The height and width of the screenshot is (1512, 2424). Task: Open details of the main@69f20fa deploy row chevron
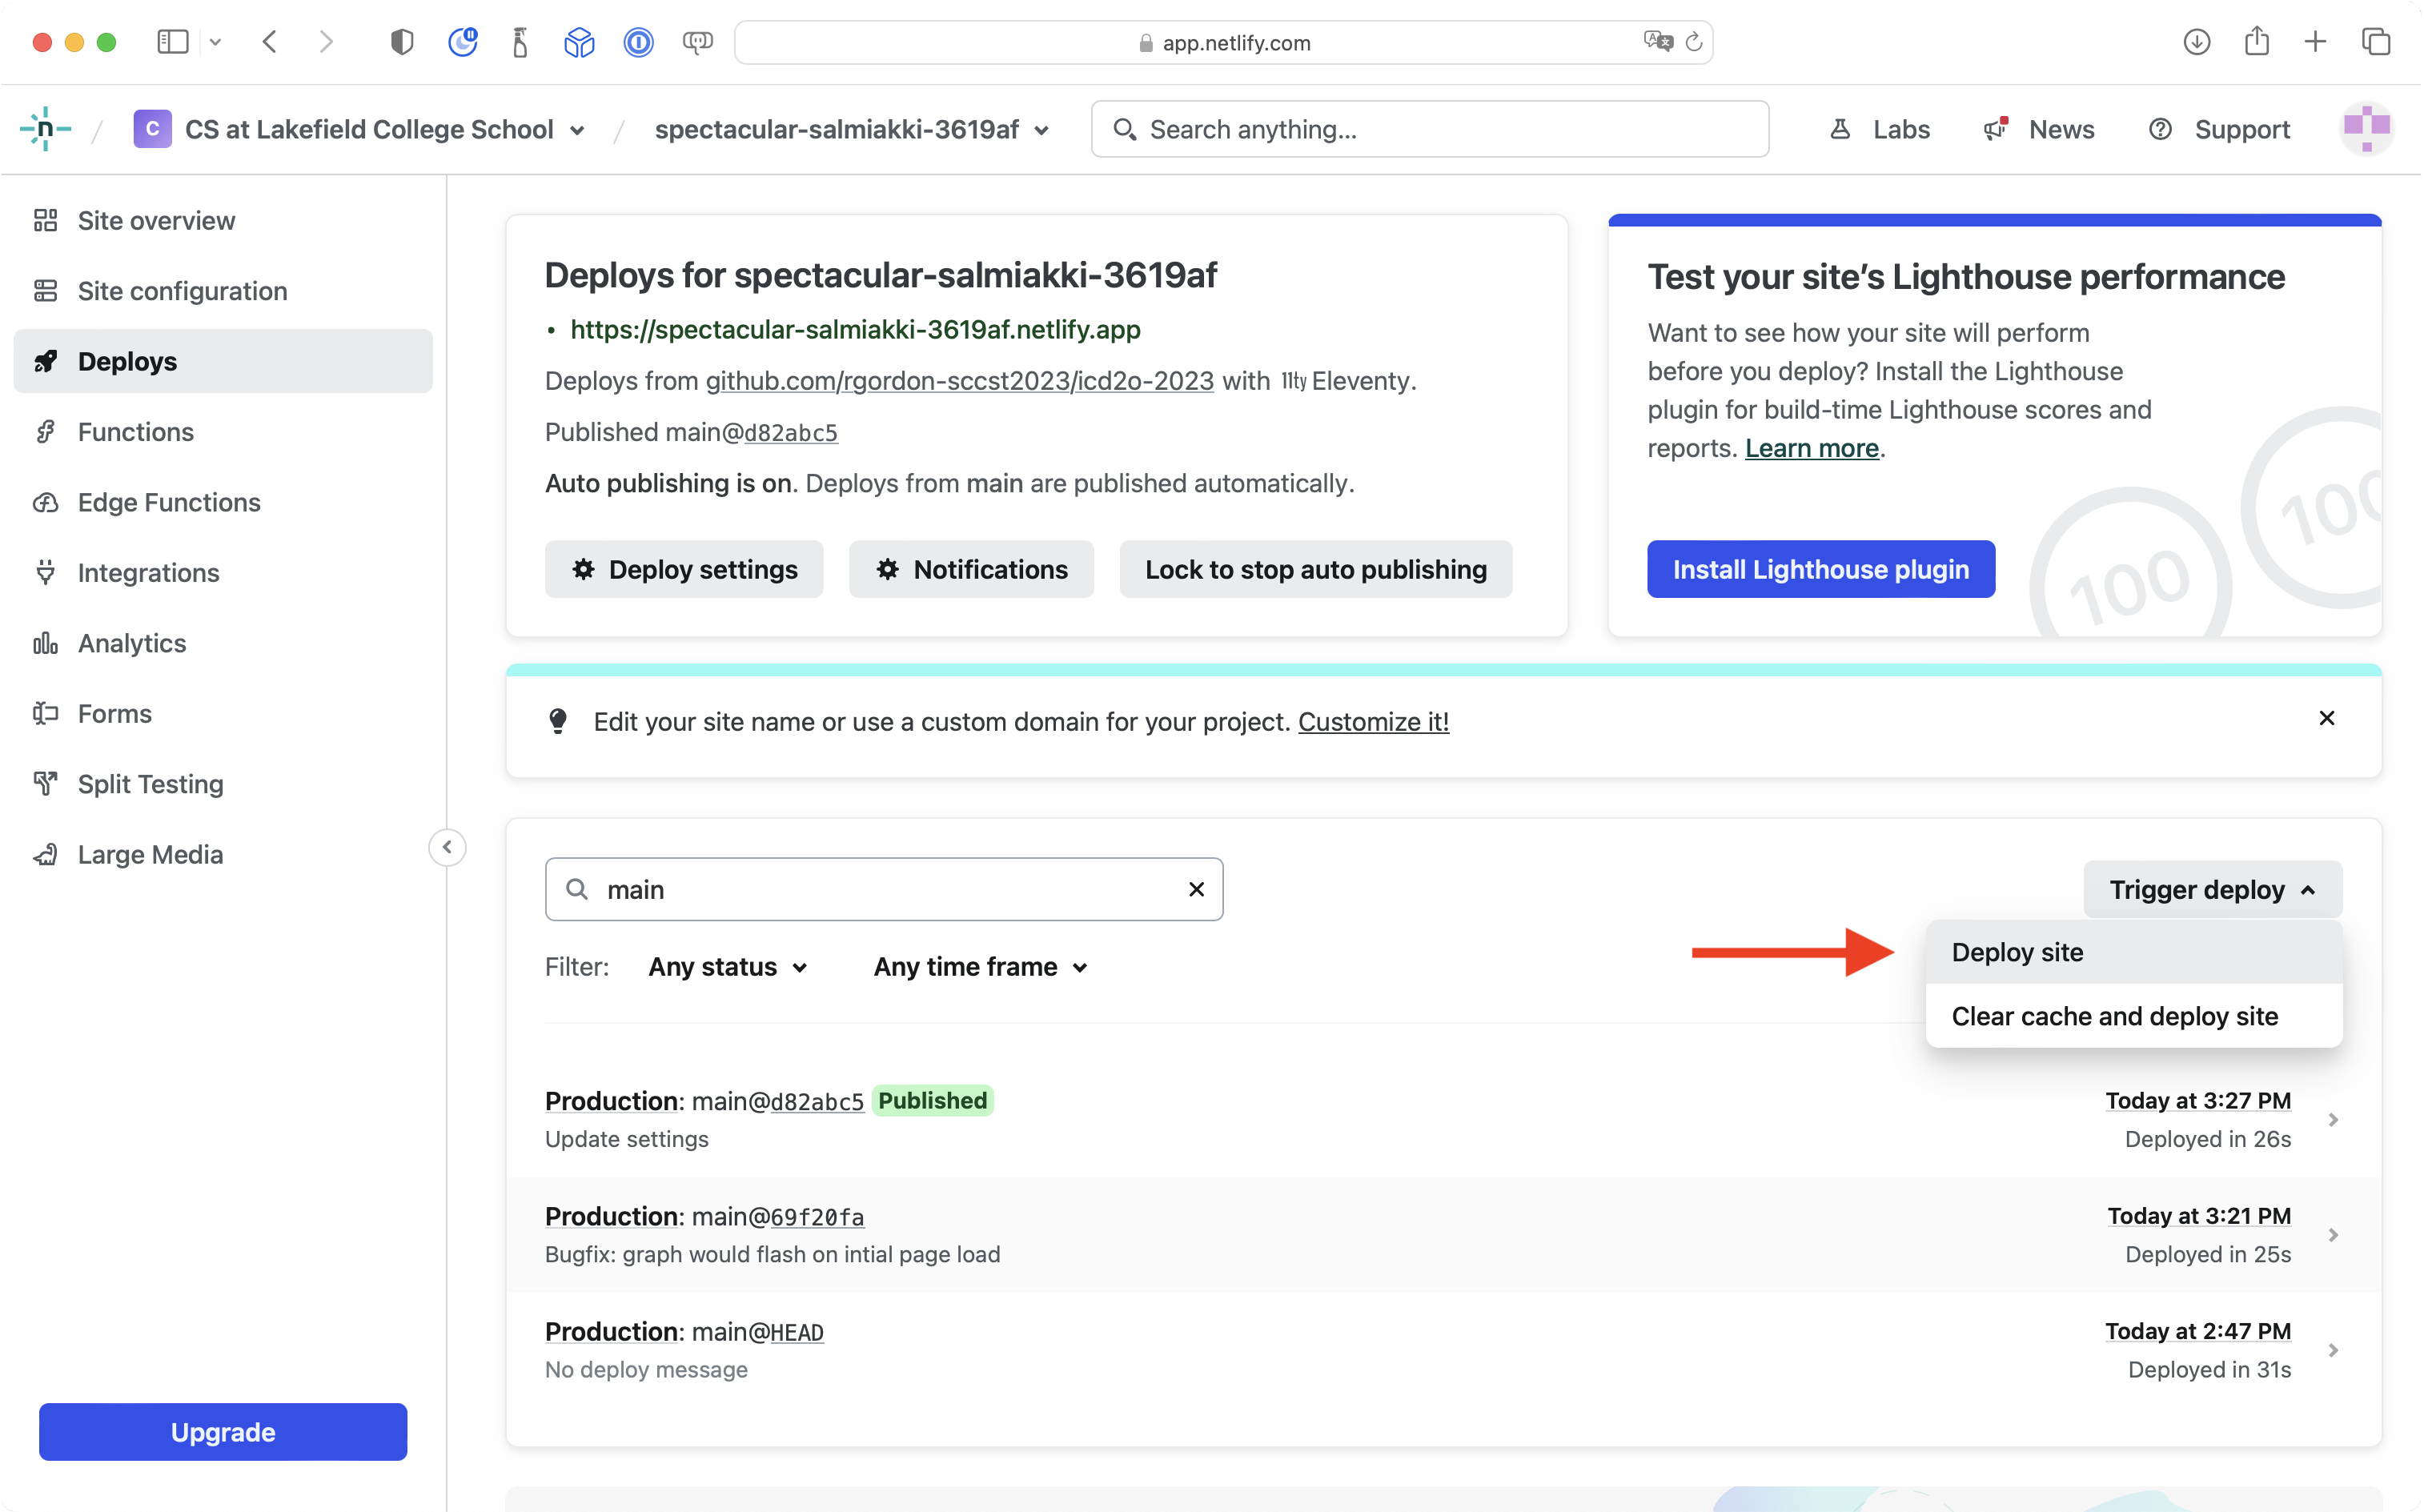[x=2333, y=1235]
